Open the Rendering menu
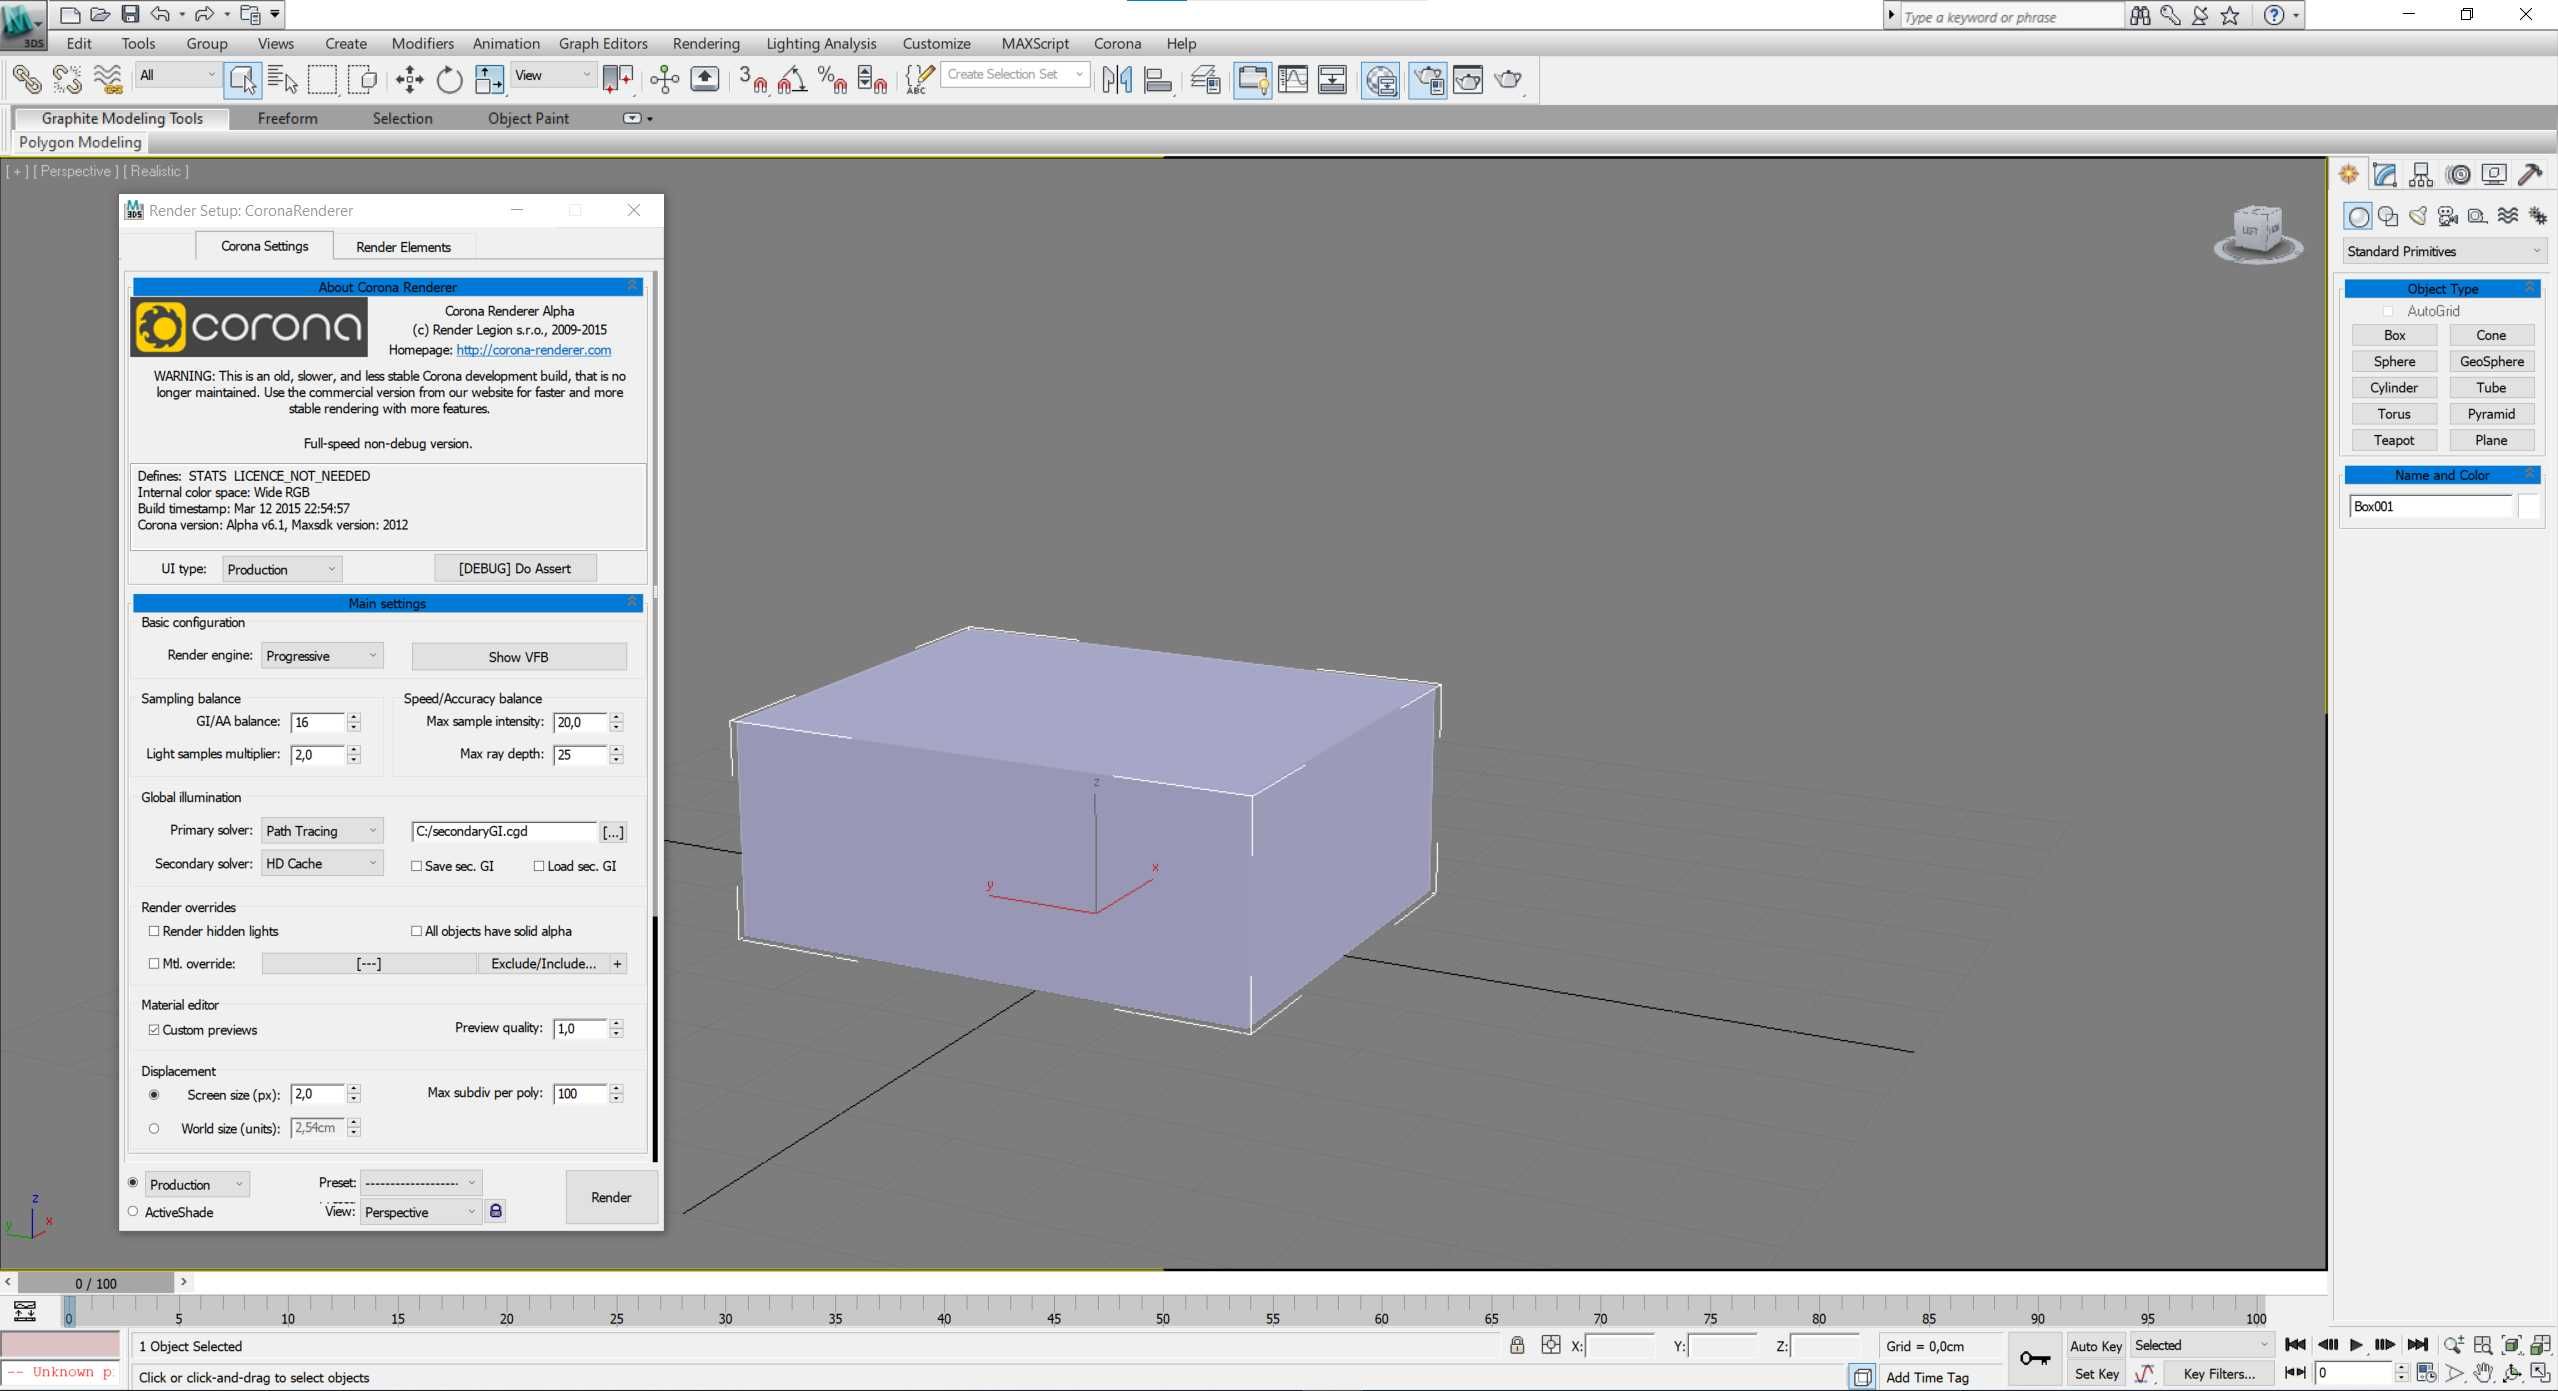 pos(706,43)
